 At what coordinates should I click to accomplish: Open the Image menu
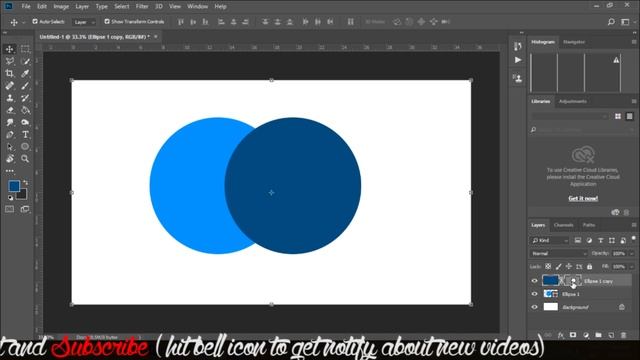pyautogui.click(x=61, y=7)
